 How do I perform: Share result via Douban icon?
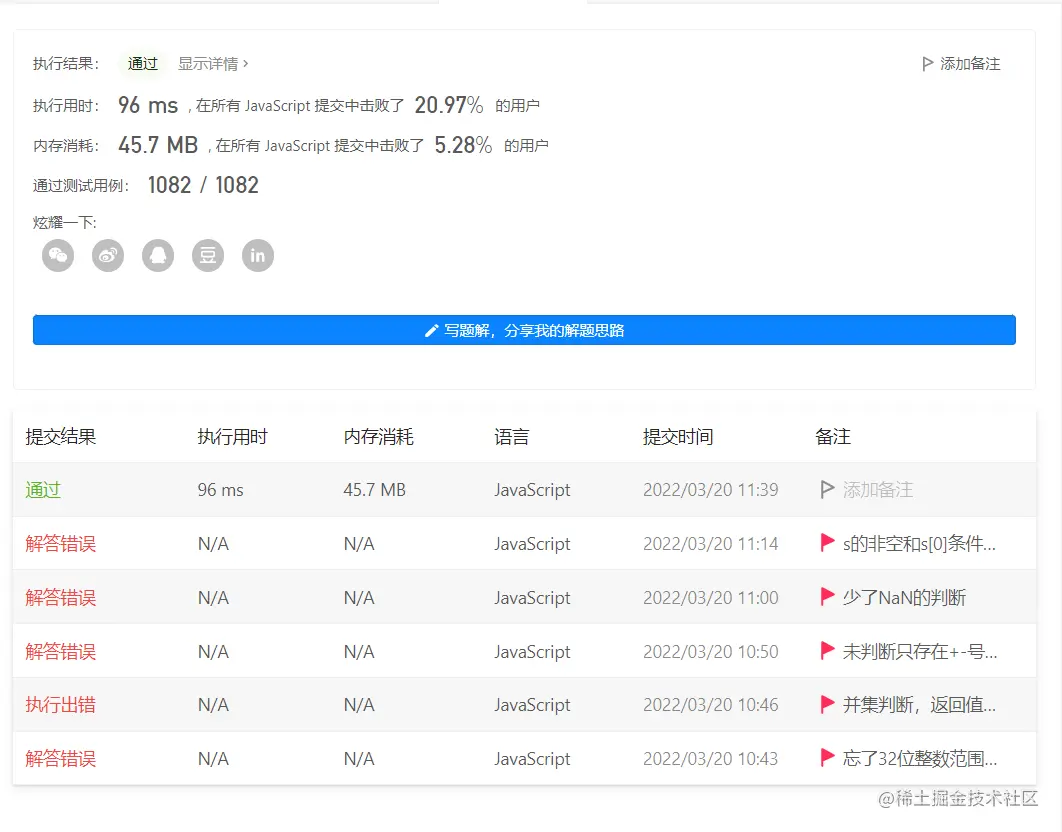tap(208, 255)
